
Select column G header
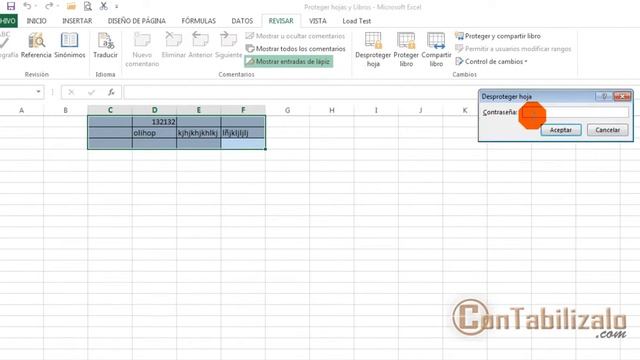[287, 110]
